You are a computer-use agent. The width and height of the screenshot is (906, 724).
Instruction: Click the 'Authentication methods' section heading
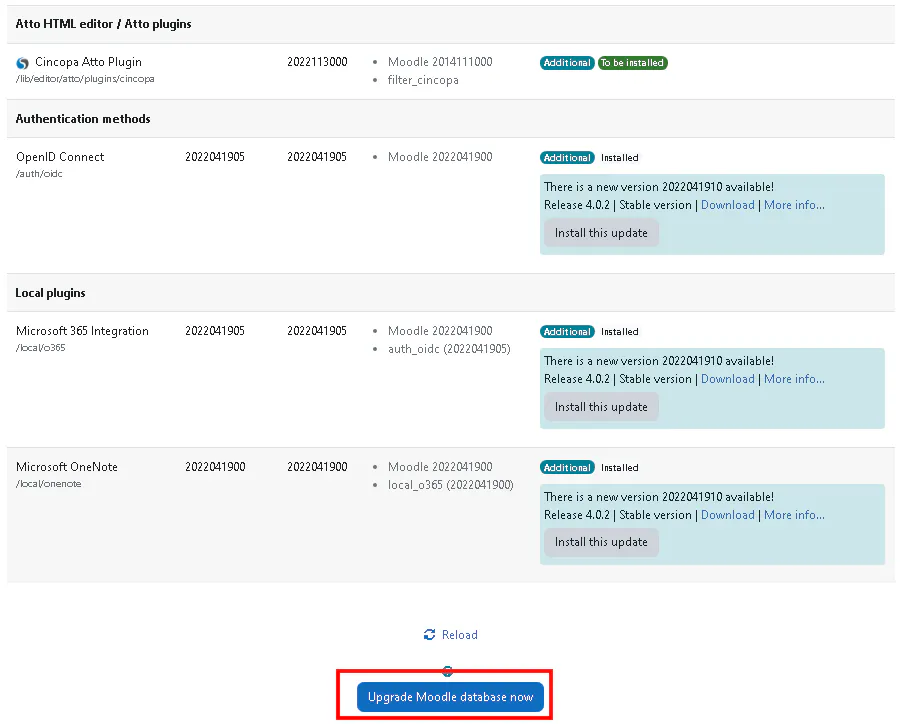(83, 119)
